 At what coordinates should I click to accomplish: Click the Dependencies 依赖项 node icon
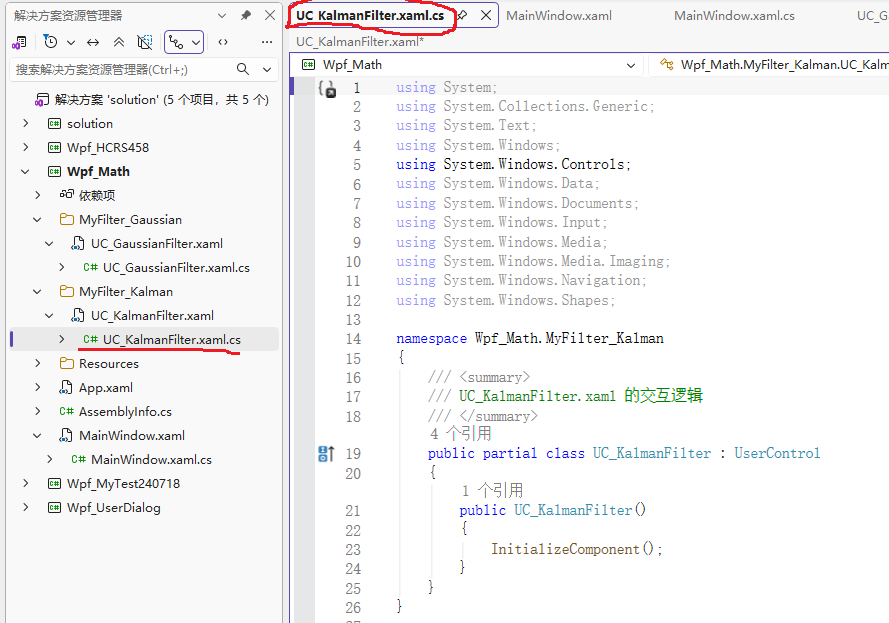66,195
